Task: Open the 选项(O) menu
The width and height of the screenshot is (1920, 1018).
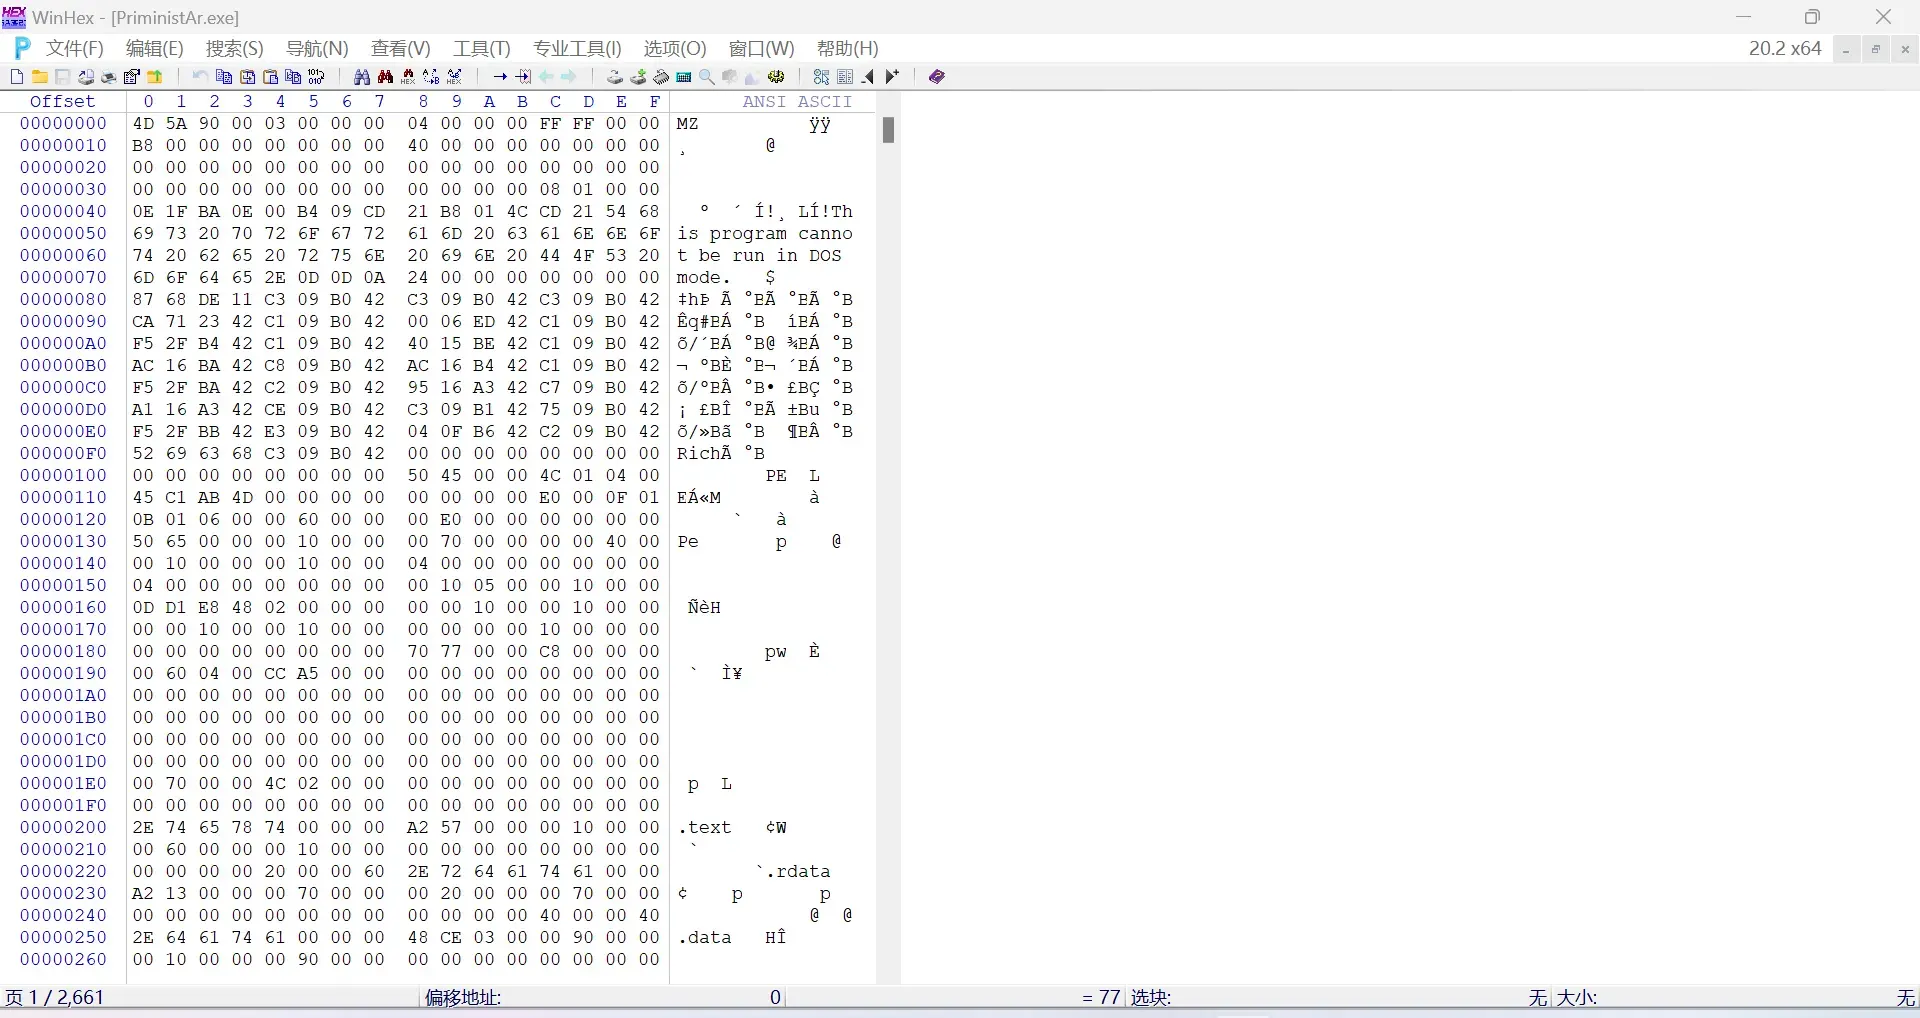Action: pos(675,48)
